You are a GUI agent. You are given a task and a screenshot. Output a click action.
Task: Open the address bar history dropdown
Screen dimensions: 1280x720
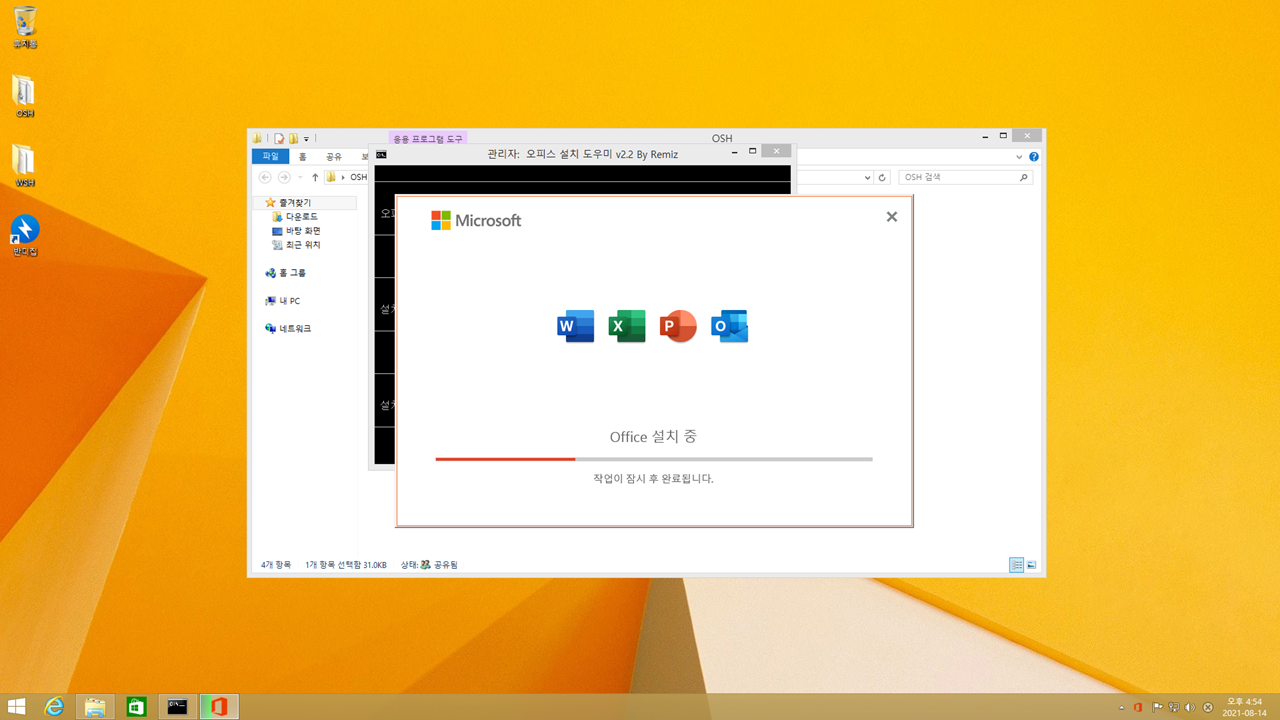867,178
